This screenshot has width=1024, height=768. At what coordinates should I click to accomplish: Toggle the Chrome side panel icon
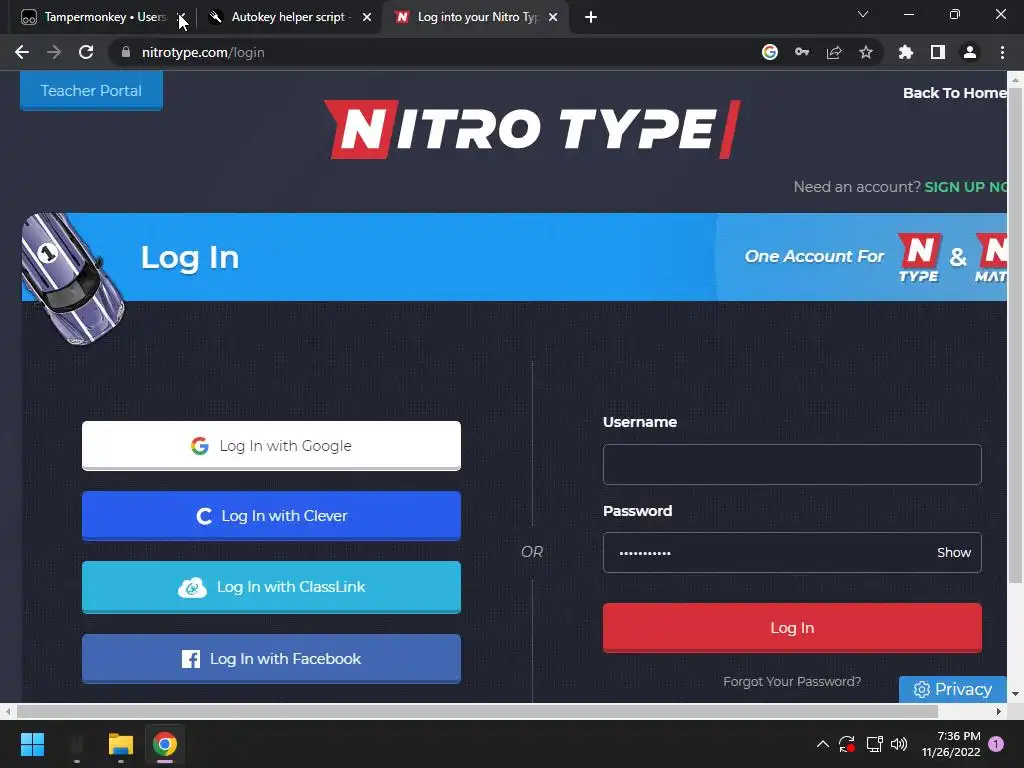click(x=938, y=52)
